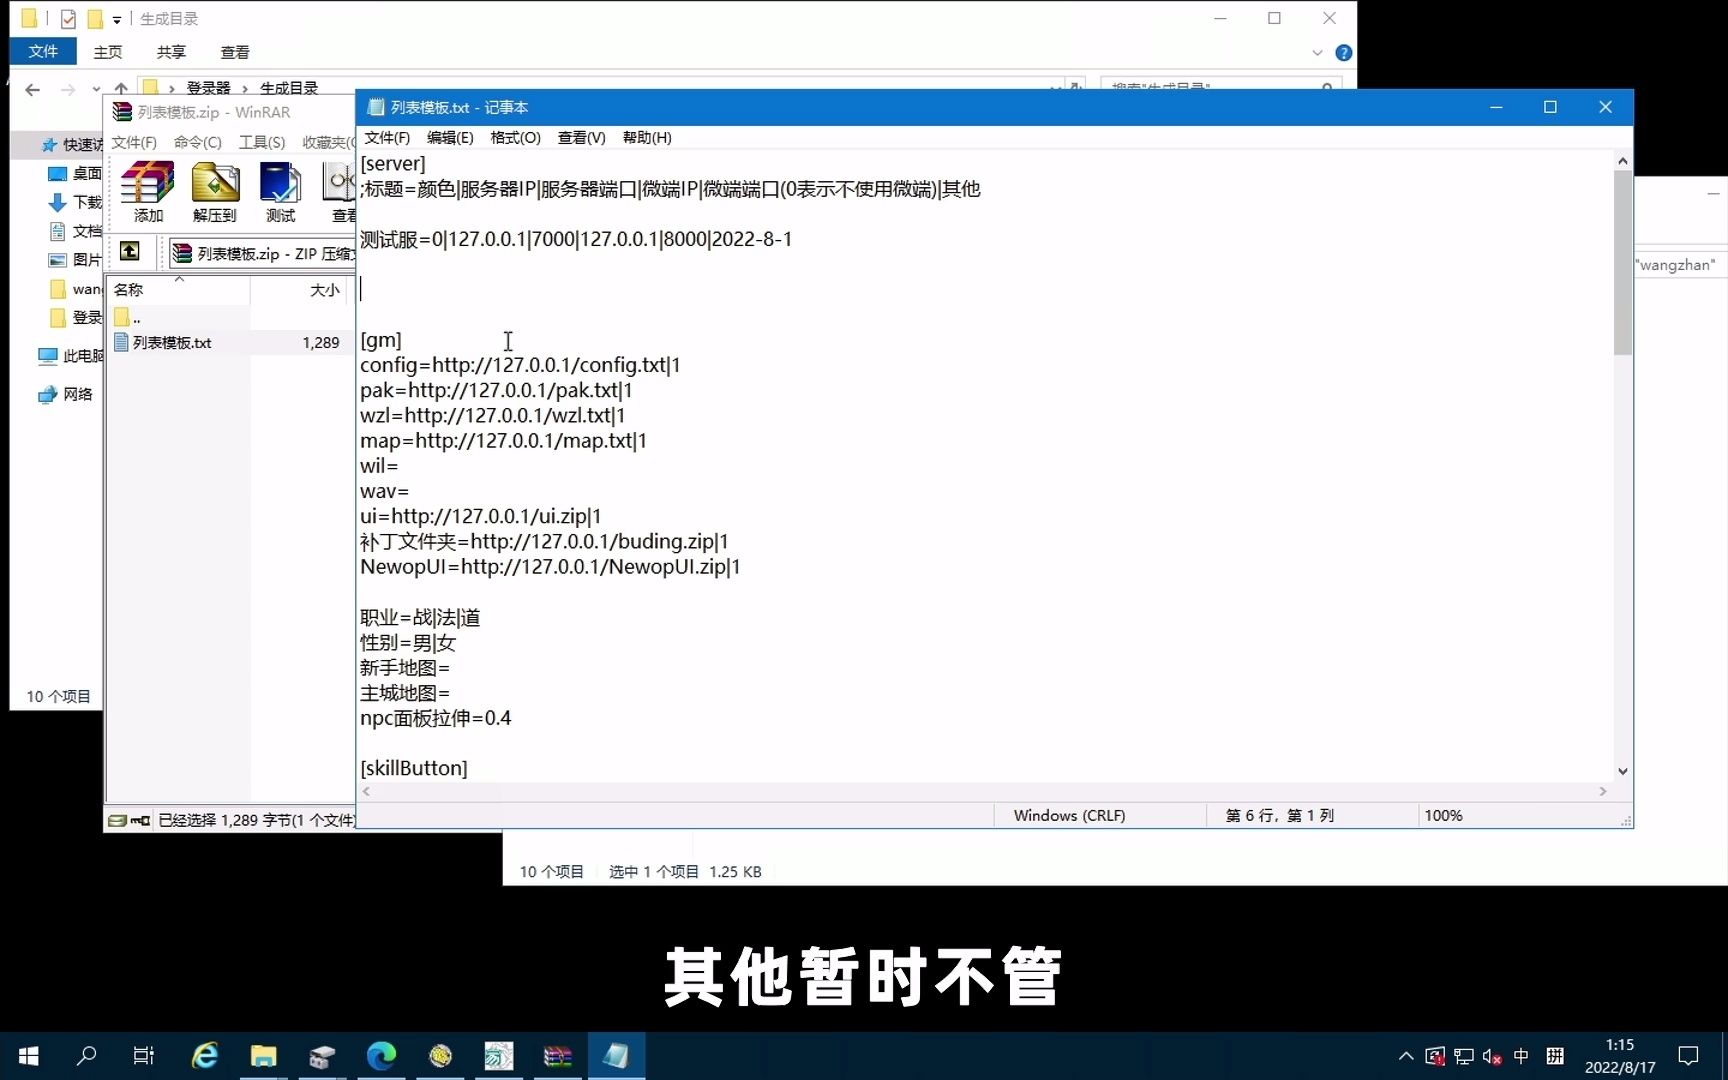The height and width of the screenshot is (1080, 1728).
Task: Open Explorer recent locations dropdown
Action: pyautogui.click(x=96, y=89)
